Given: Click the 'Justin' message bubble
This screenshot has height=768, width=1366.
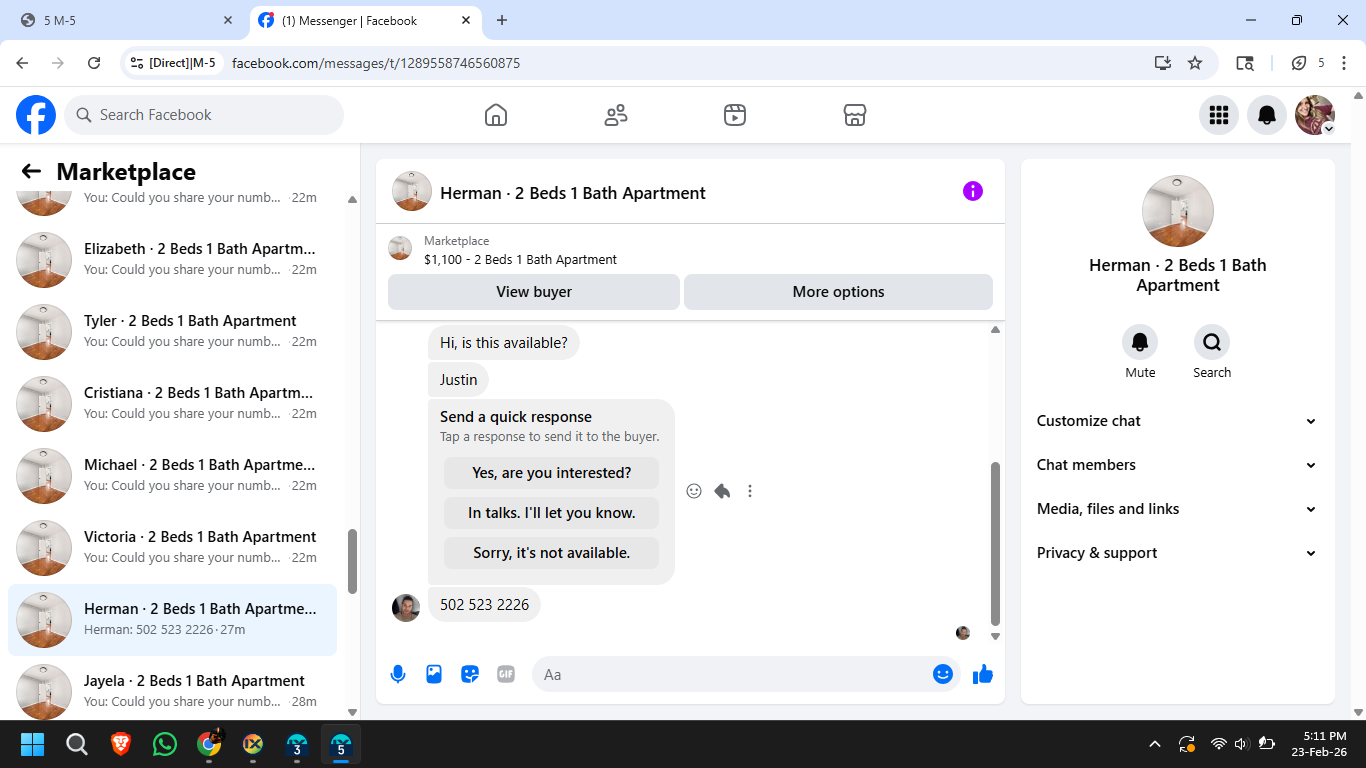Looking at the screenshot, I should 459,380.
